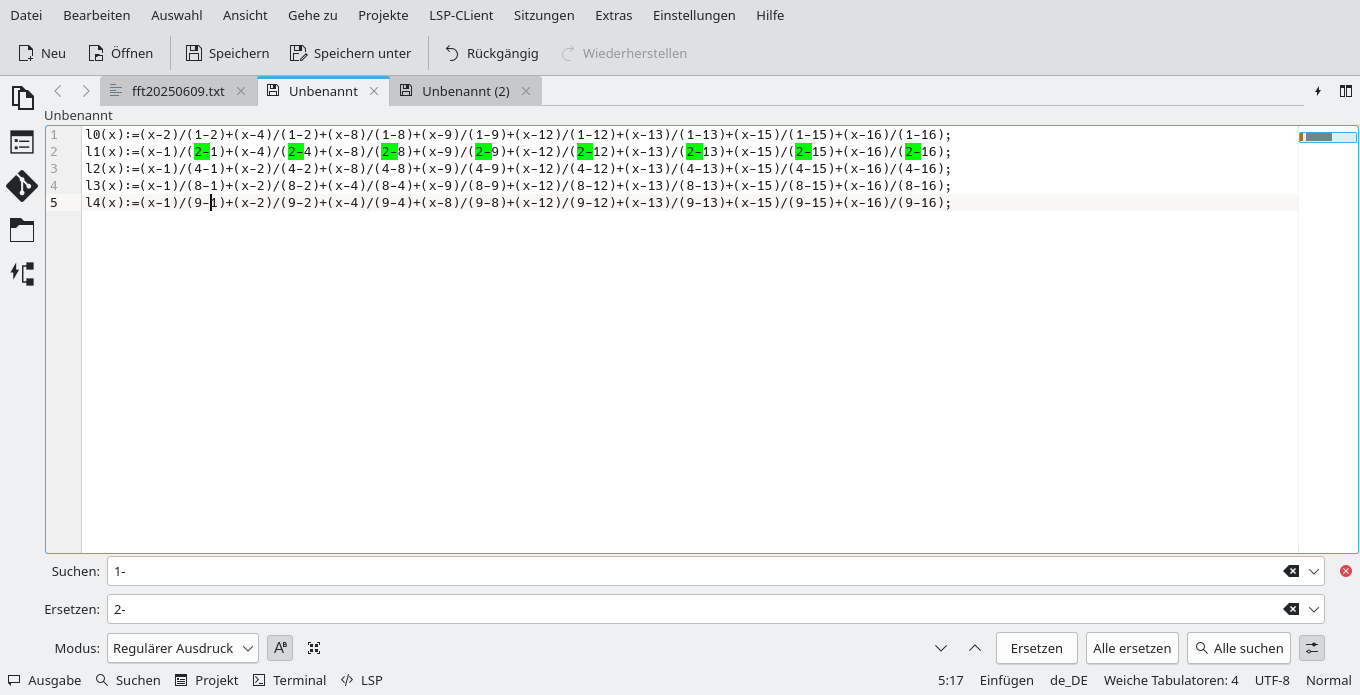Open the Modus dropdown with Regulärer Ausdruck
The width and height of the screenshot is (1360, 695).
[184, 649]
